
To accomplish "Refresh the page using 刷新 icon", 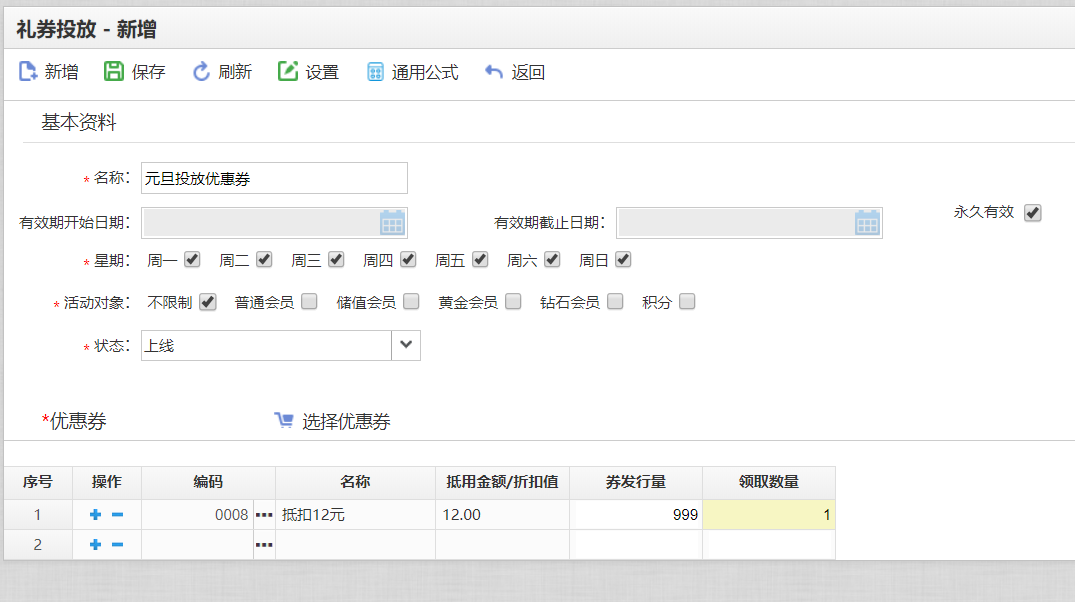I will (201, 72).
